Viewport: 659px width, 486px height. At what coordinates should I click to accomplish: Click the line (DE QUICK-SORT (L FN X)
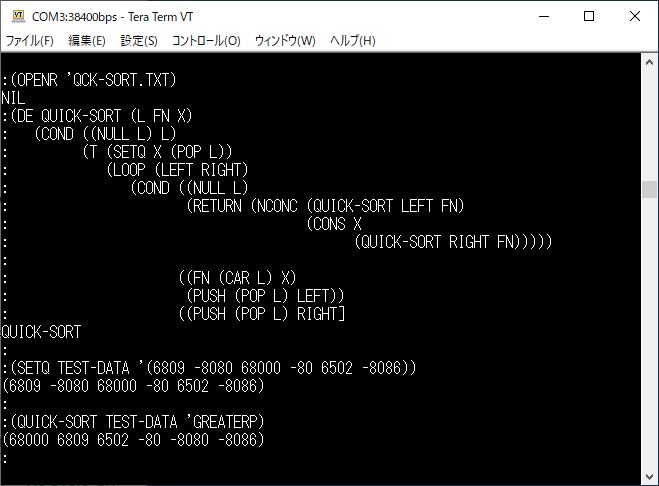tap(101, 116)
